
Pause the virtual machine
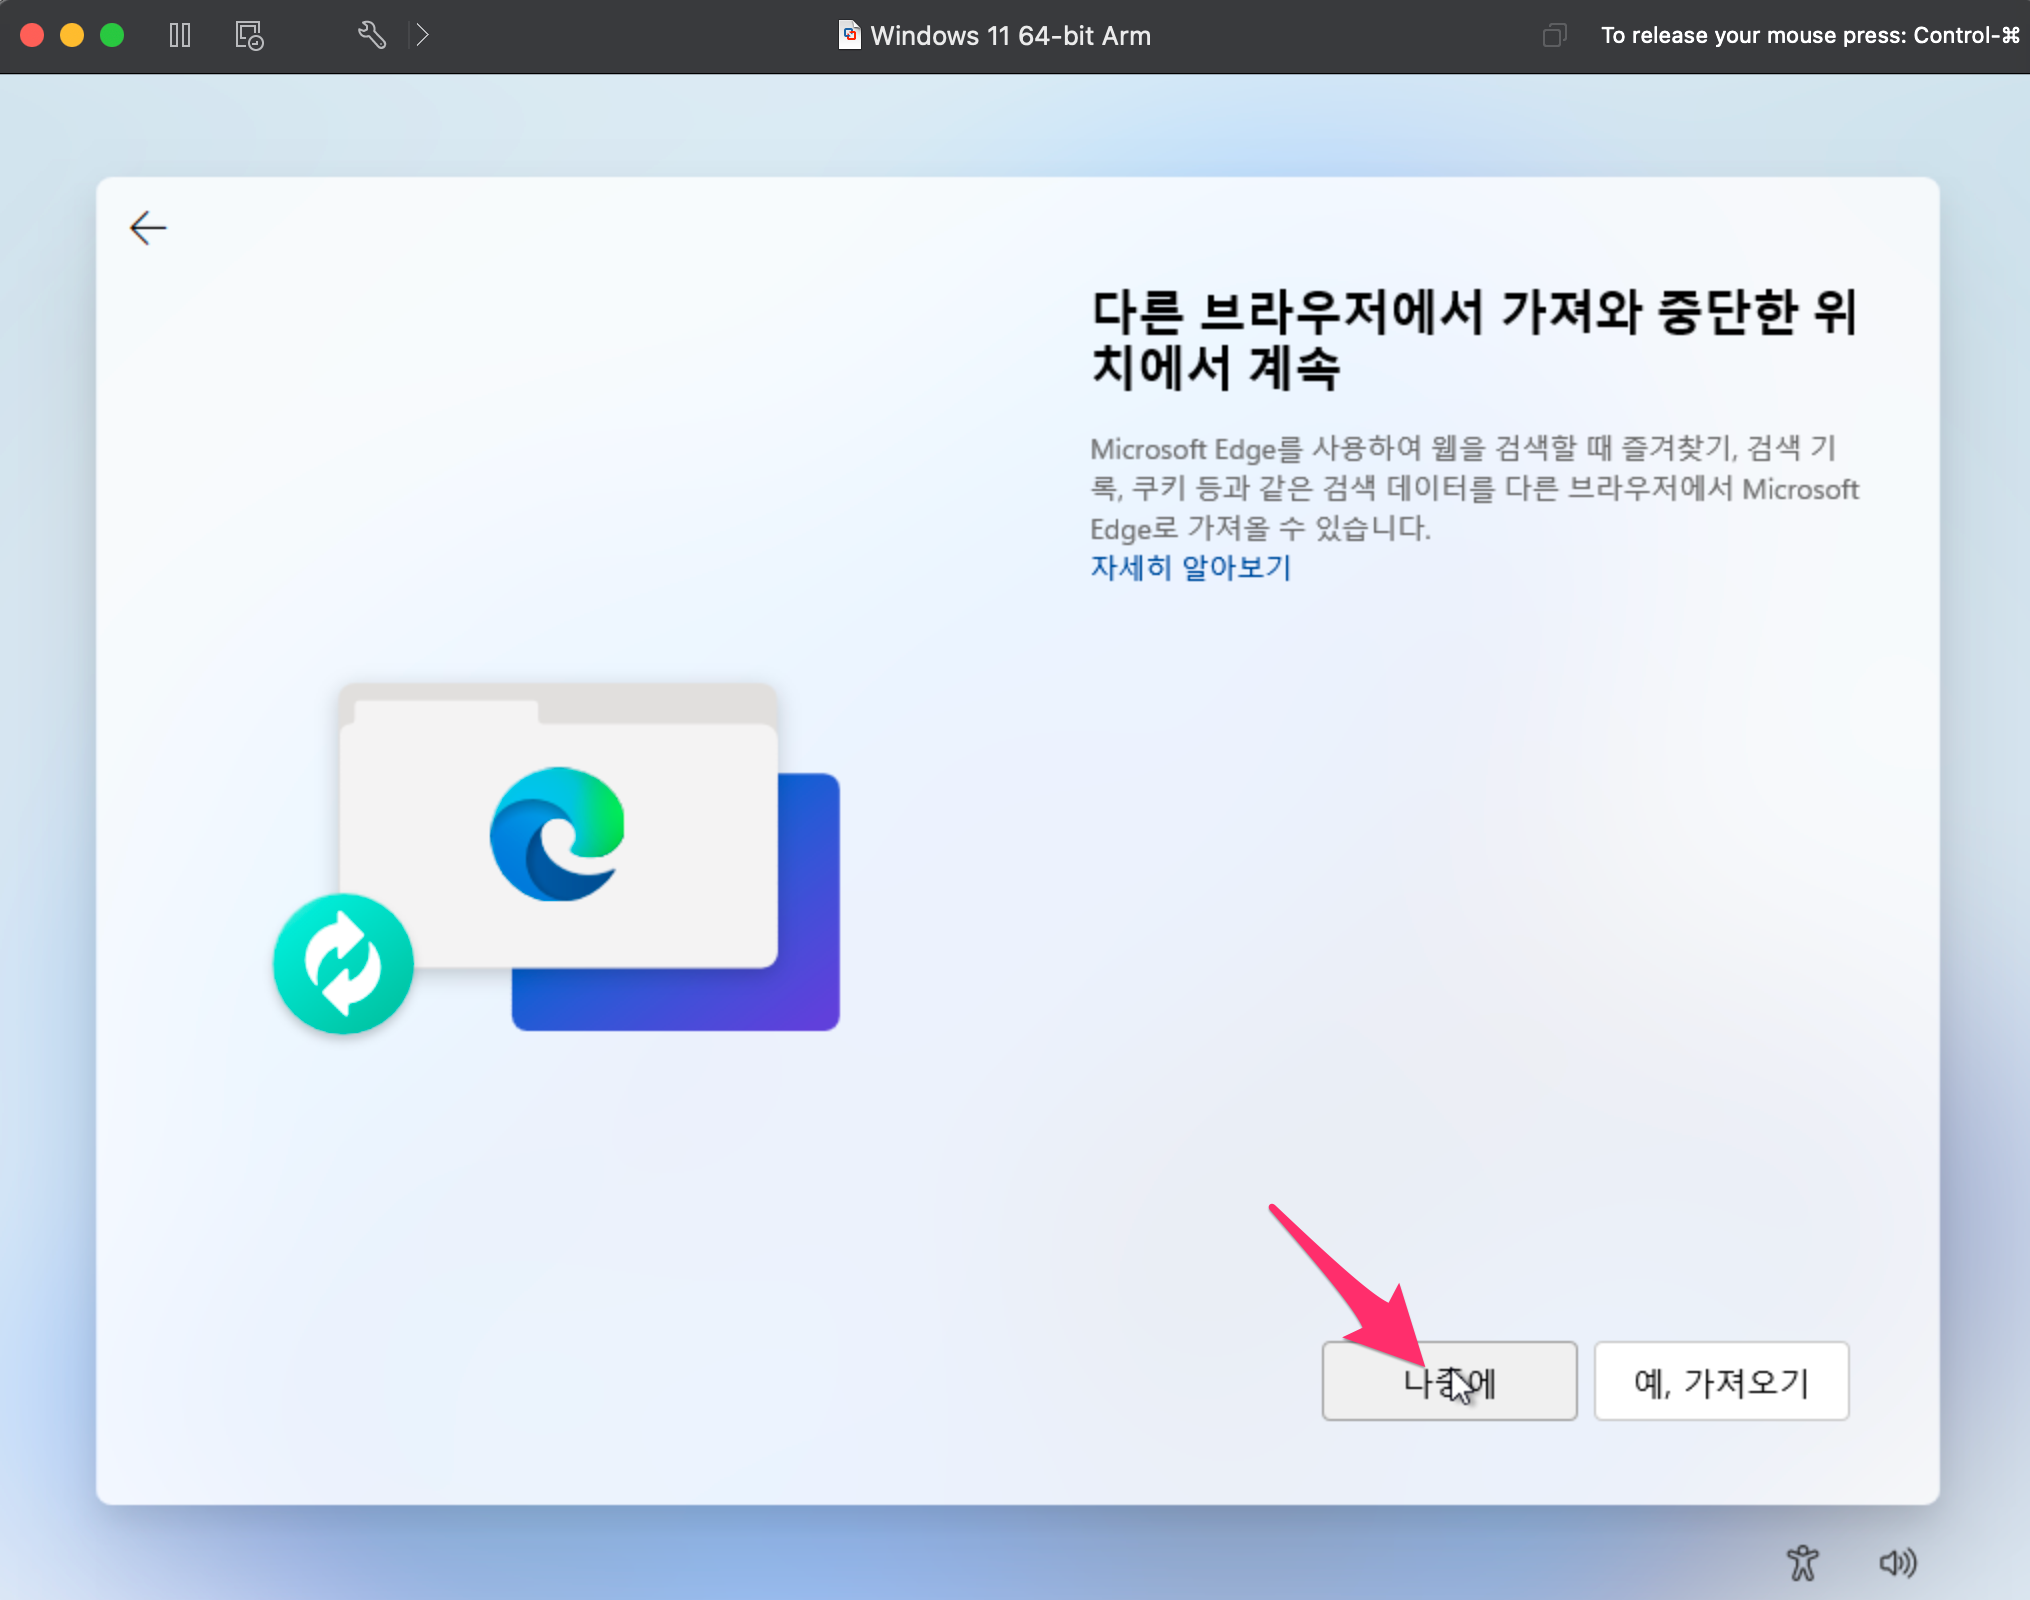pos(180,36)
